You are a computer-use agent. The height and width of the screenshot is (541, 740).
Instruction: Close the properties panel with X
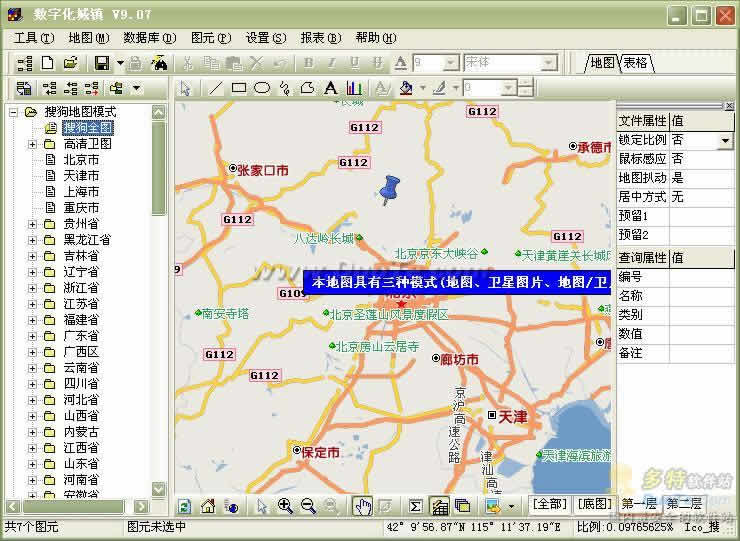click(729, 106)
